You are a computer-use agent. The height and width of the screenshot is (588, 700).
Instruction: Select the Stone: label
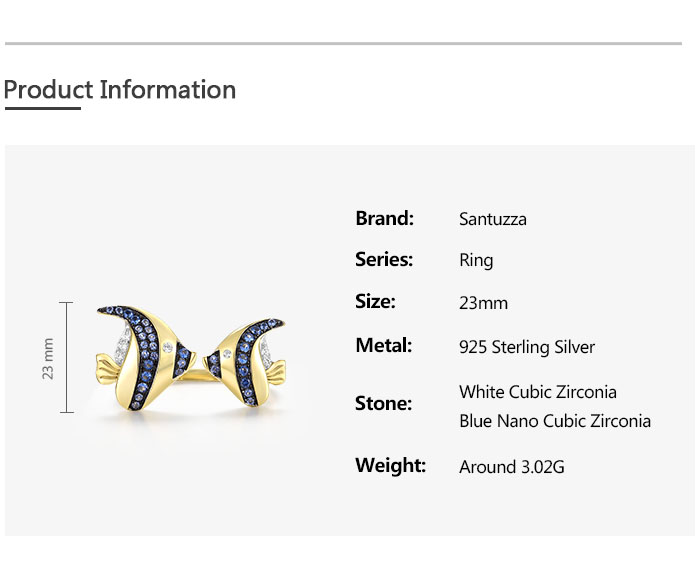coord(383,404)
